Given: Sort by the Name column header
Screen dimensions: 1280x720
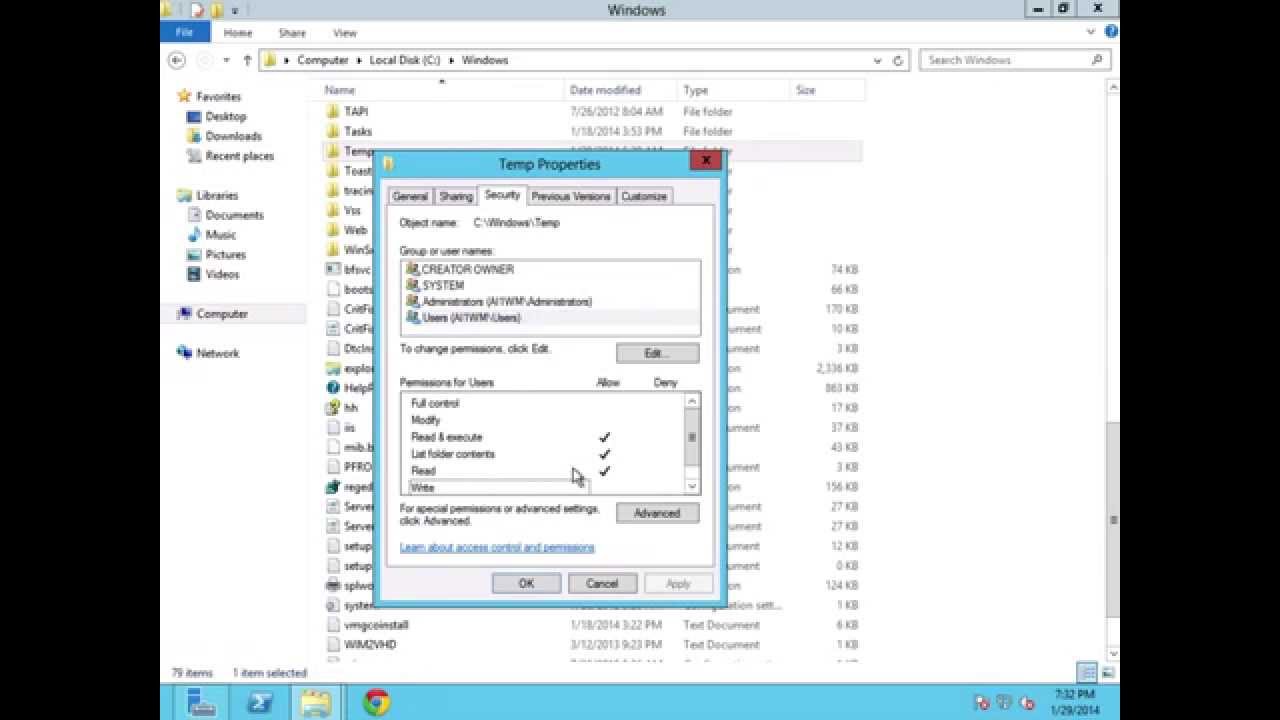Looking at the screenshot, I should (x=441, y=90).
